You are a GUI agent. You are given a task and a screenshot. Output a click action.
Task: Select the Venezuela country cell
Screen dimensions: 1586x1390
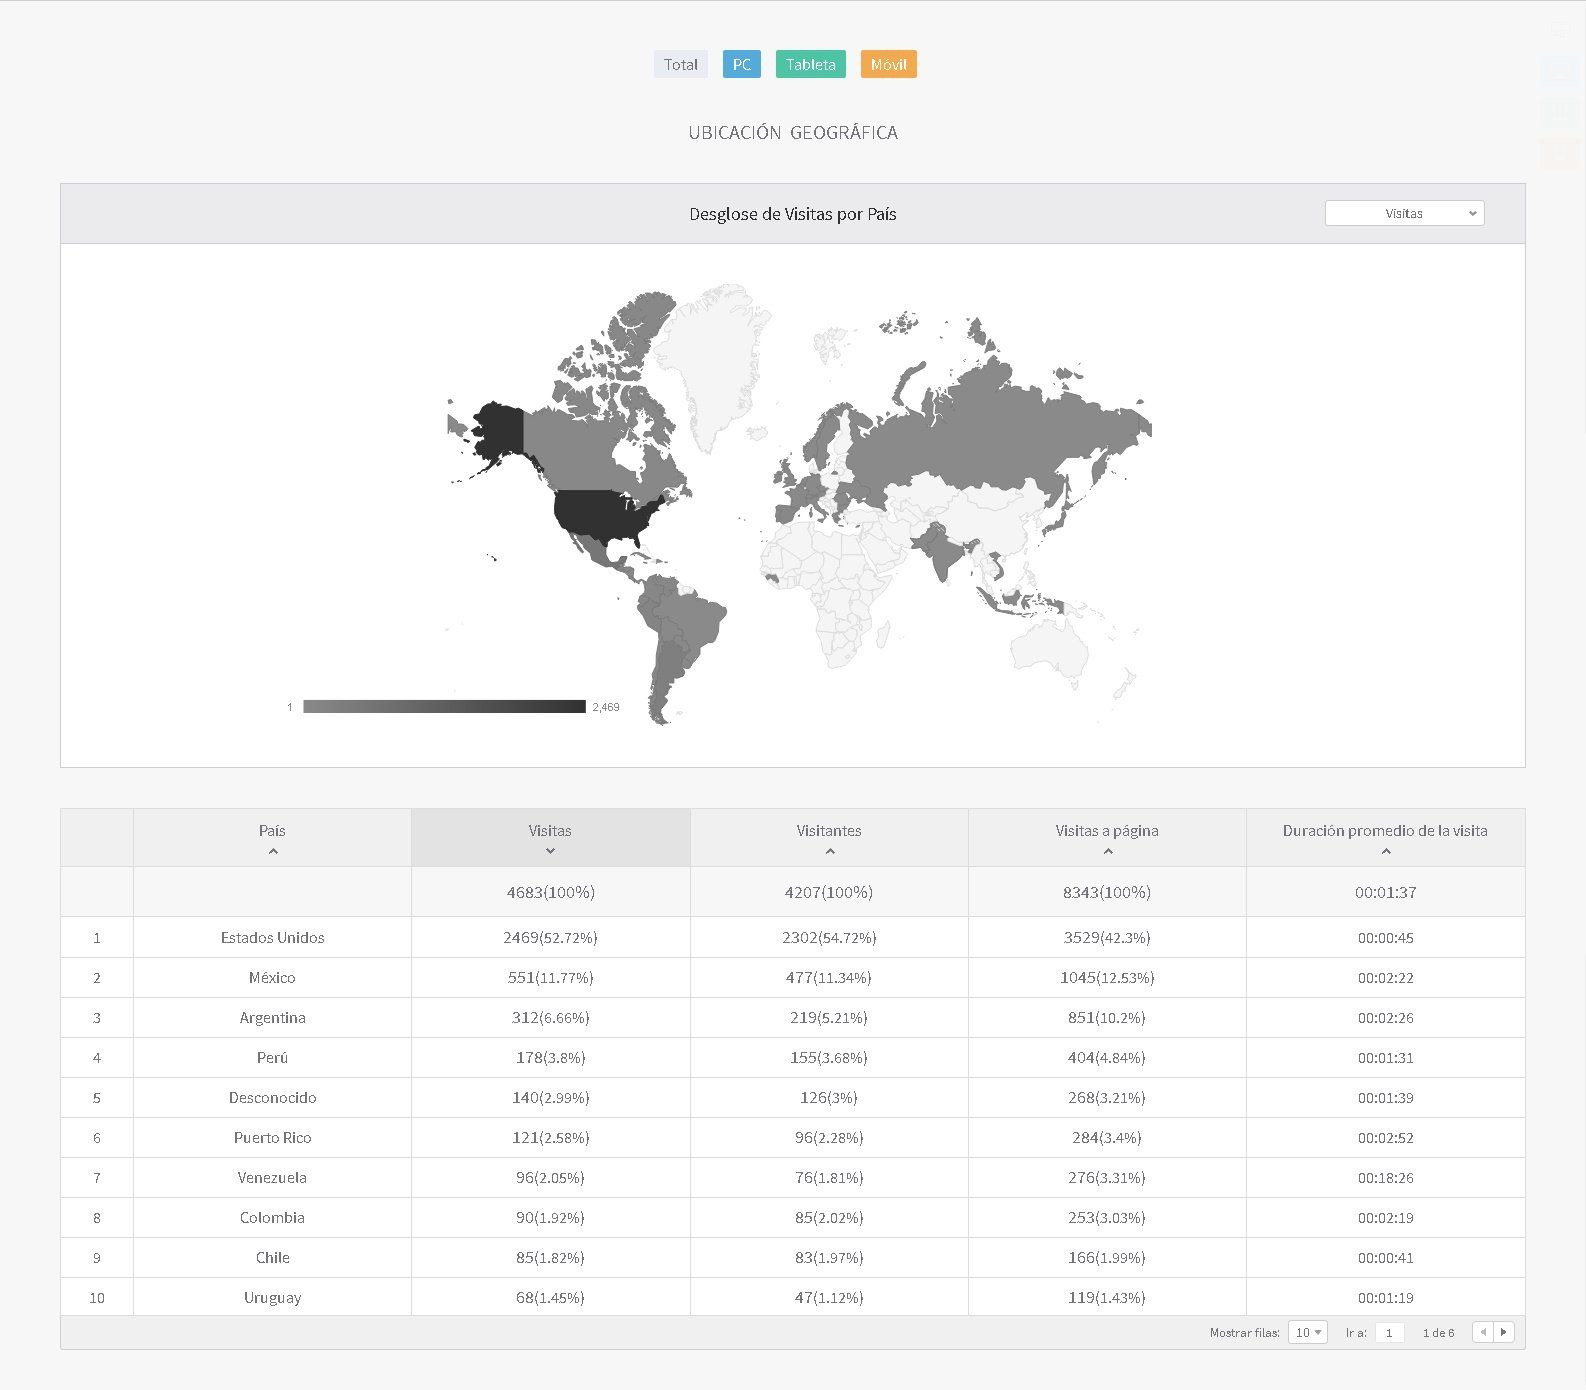(x=272, y=1177)
